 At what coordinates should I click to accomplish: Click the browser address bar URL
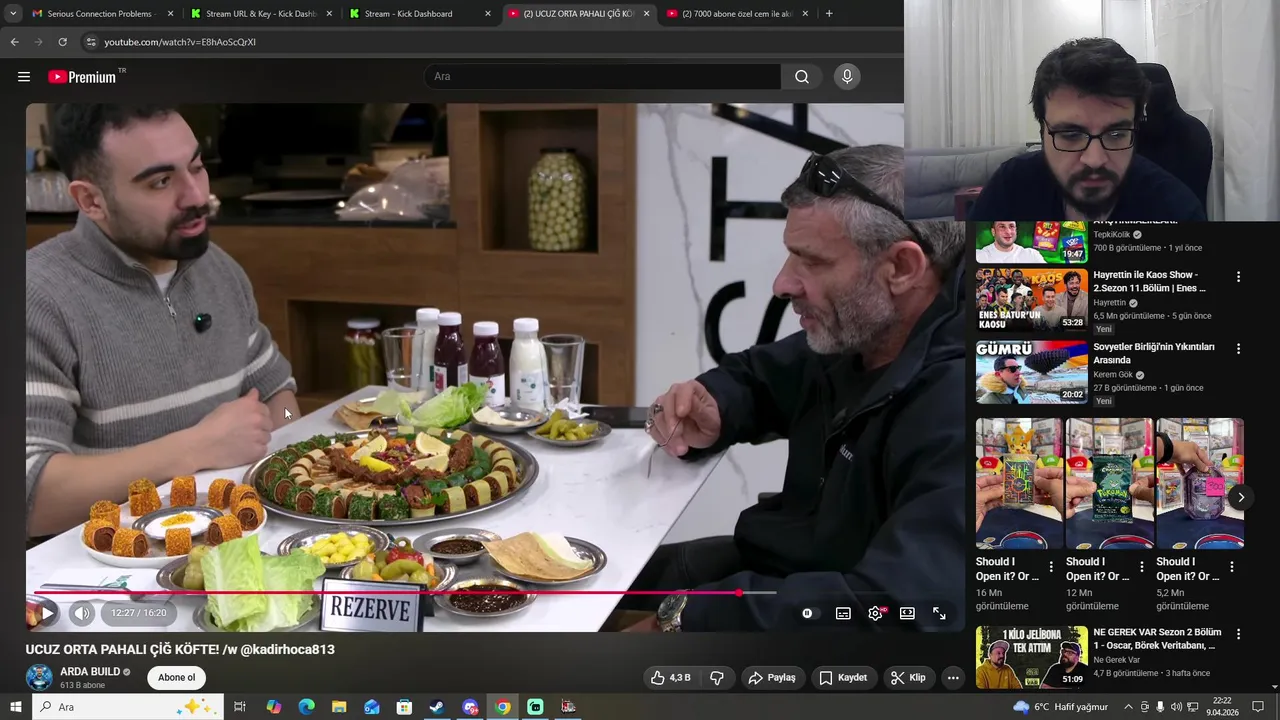pos(180,42)
